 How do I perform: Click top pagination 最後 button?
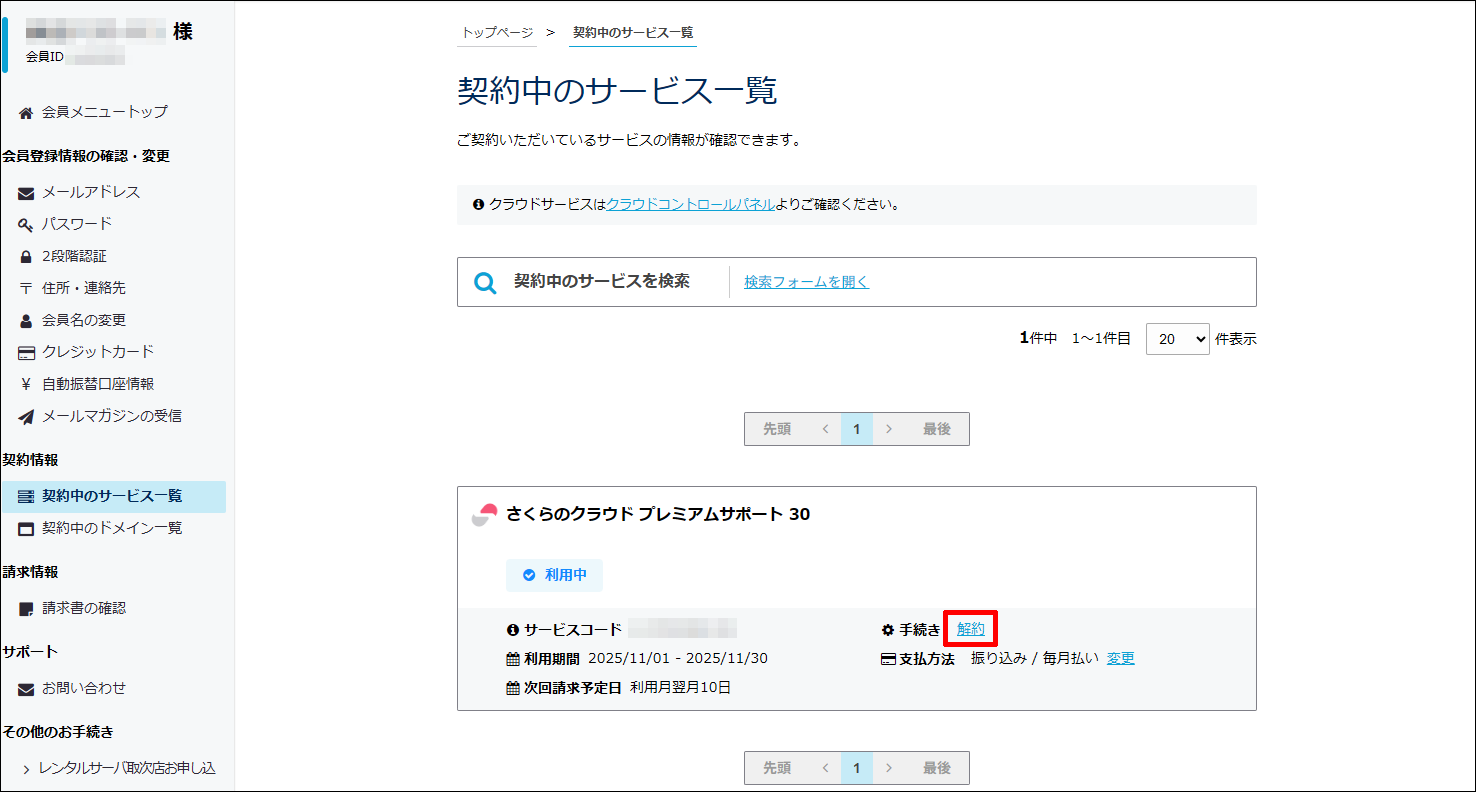[936, 429]
